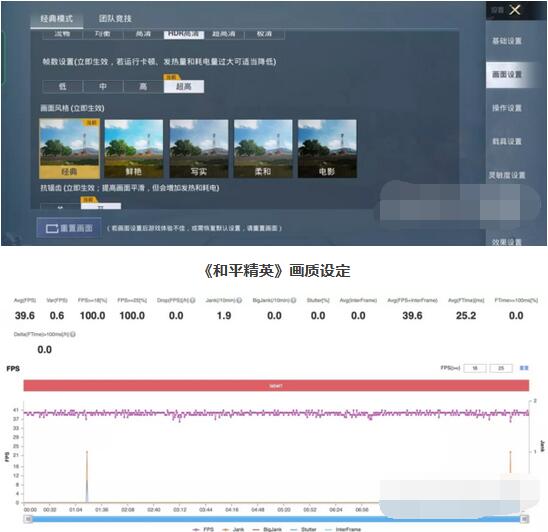Viewport: 548px width, 532px height.
Task: Click the info icon next to Delta(FTime)
Action: pos(73,334)
